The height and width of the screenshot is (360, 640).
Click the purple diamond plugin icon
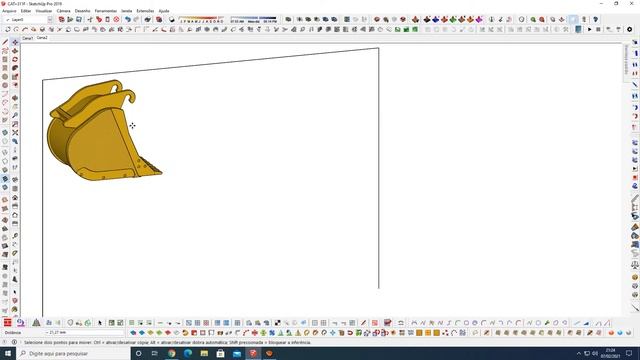[479, 20]
